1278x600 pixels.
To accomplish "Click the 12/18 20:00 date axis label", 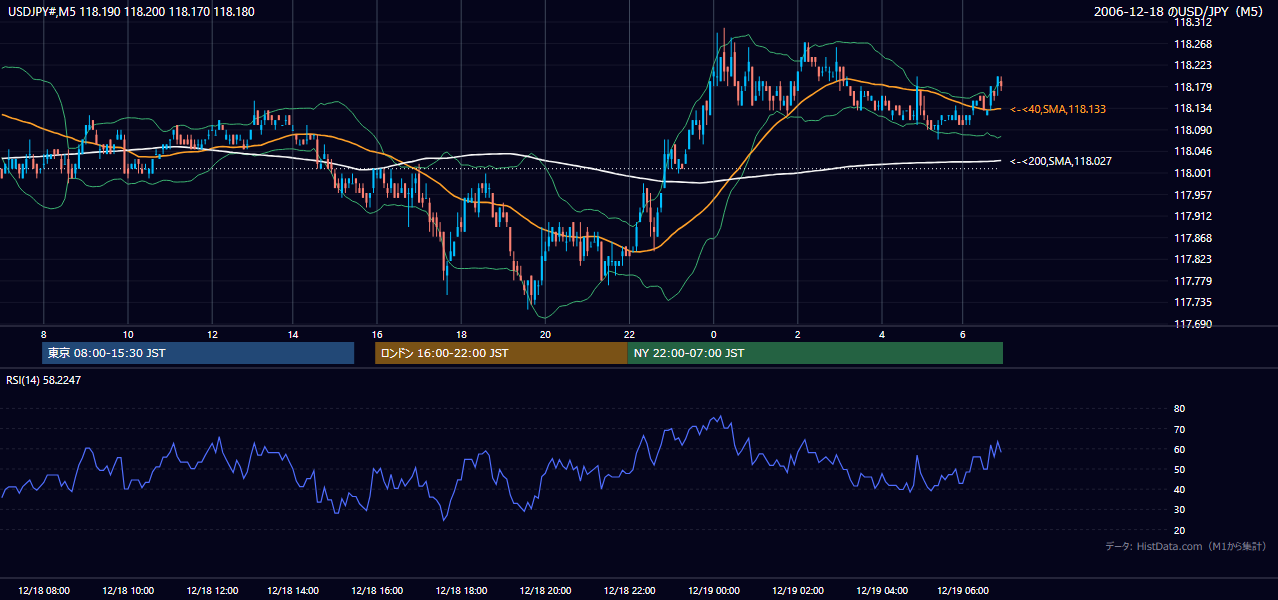I will [545, 591].
